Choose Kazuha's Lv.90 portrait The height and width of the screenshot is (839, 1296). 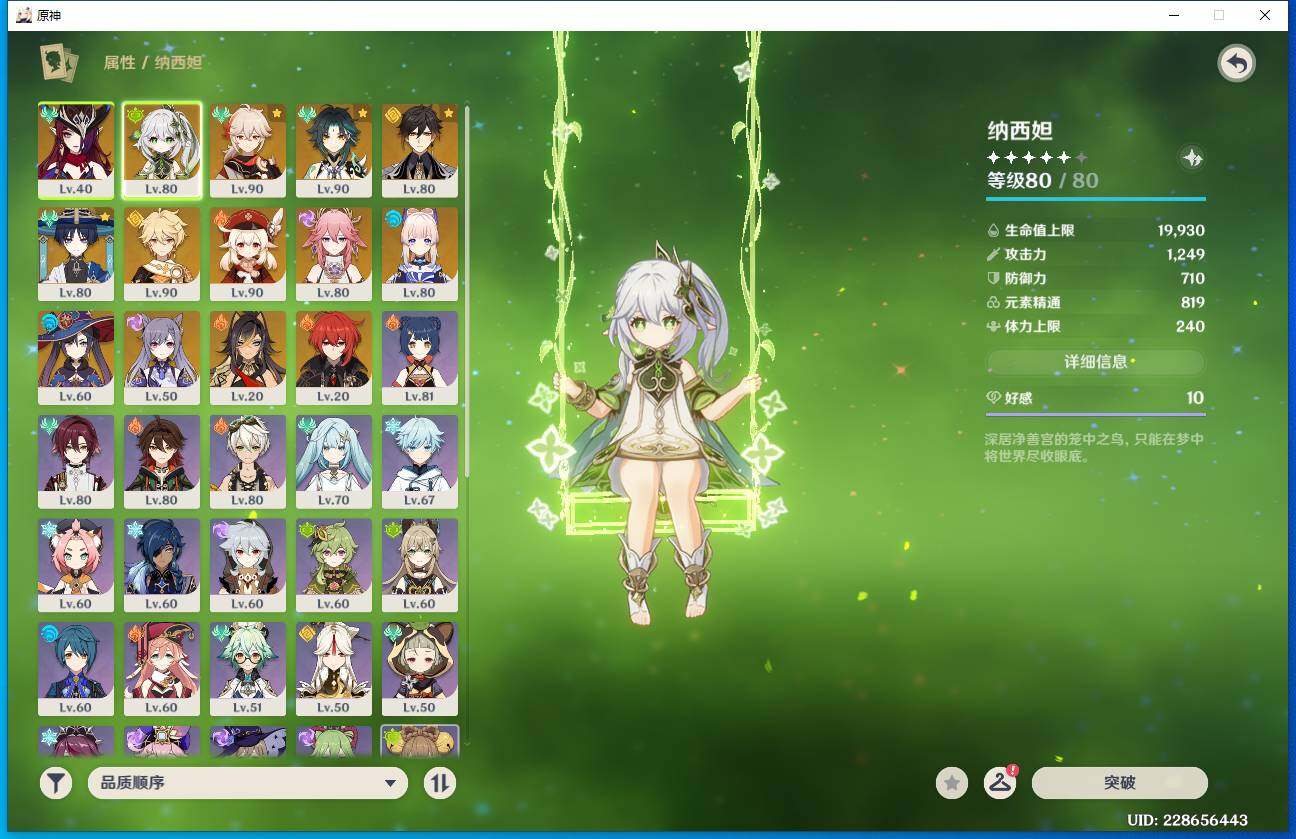(248, 150)
